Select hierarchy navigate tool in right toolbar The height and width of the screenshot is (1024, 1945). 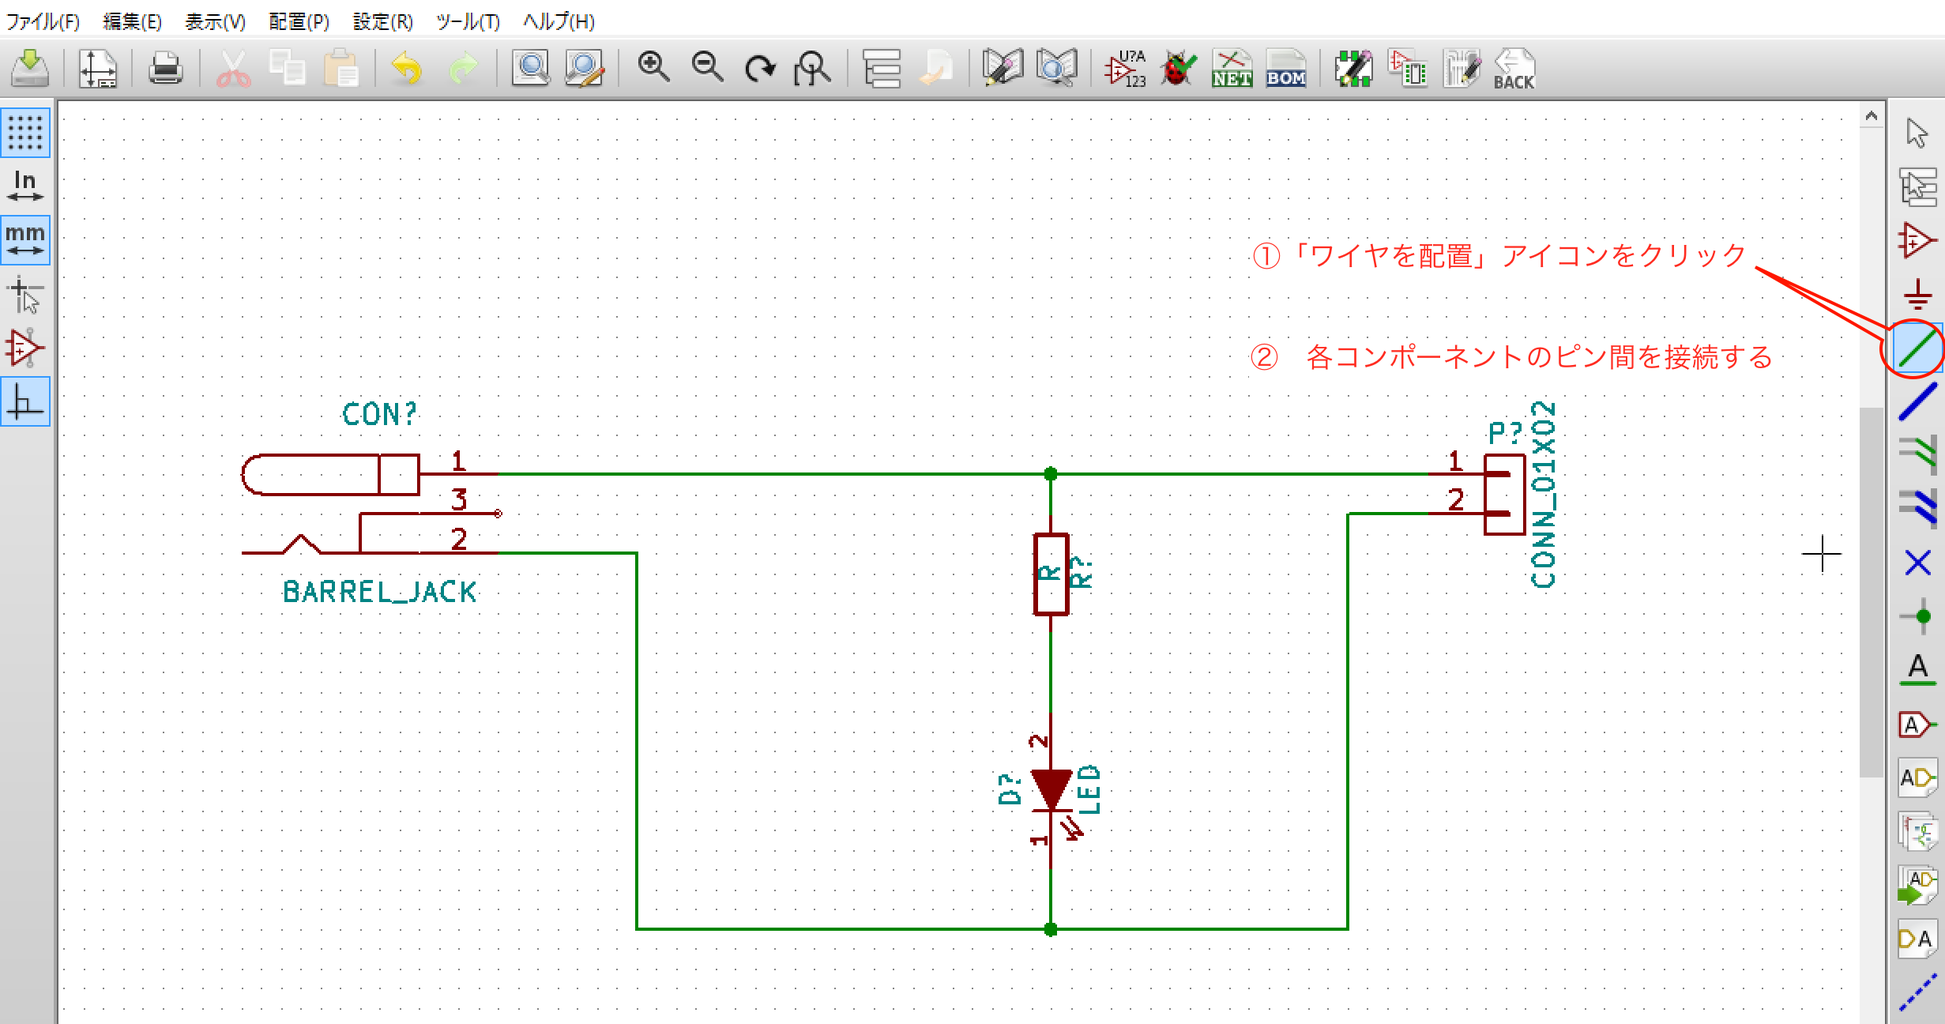point(1917,187)
